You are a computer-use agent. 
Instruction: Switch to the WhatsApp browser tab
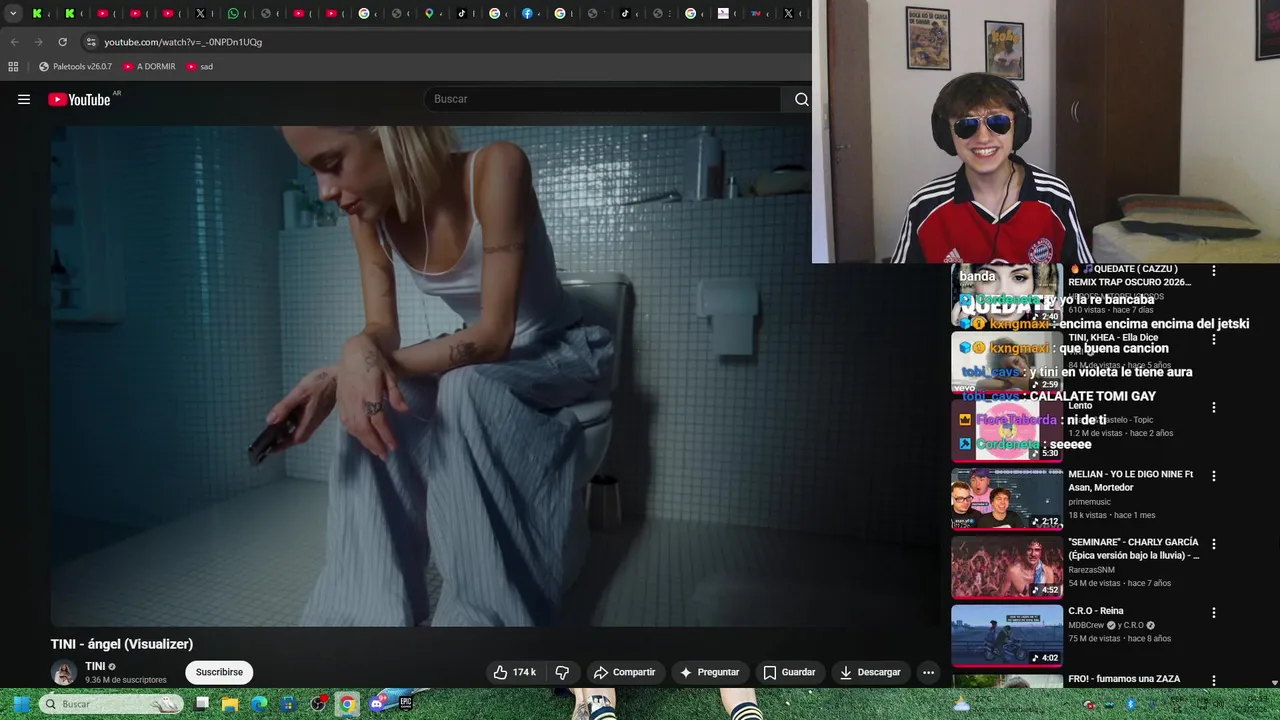pos(233,13)
